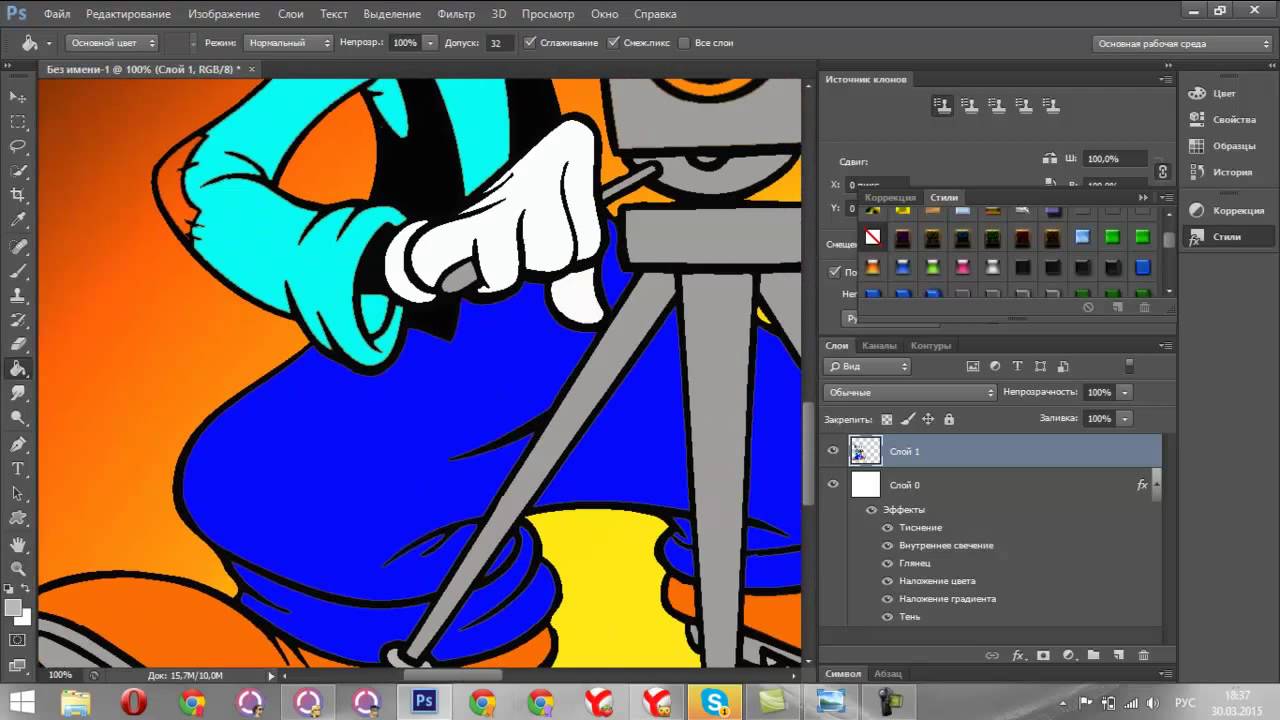The width and height of the screenshot is (1280, 720).
Task: Toggle visibility of Глянец effect
Action: 887,563
